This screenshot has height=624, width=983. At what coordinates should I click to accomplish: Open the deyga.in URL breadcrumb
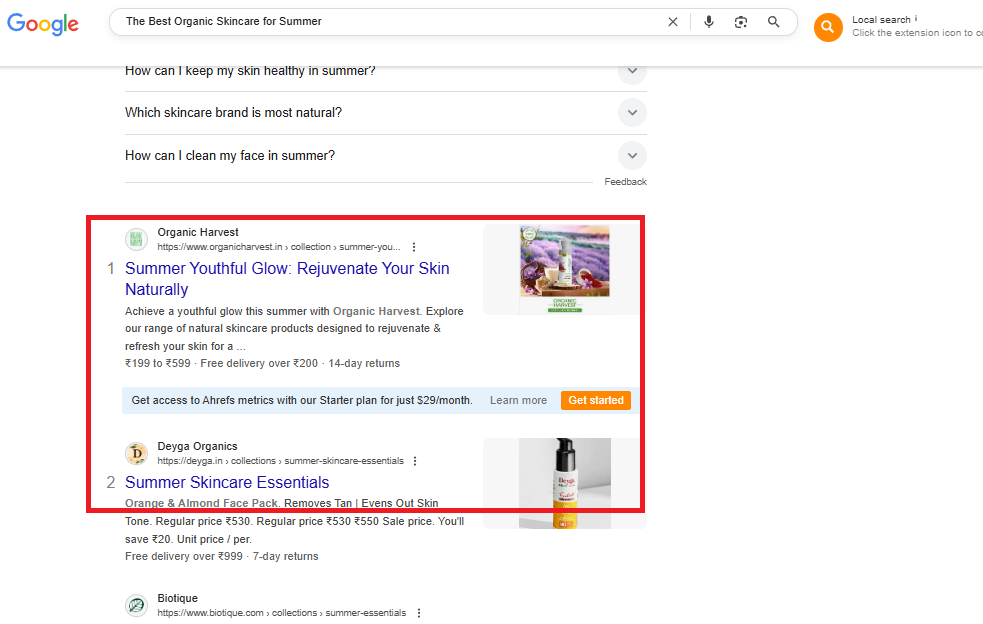pyautogui.click(x=281, y=461)
